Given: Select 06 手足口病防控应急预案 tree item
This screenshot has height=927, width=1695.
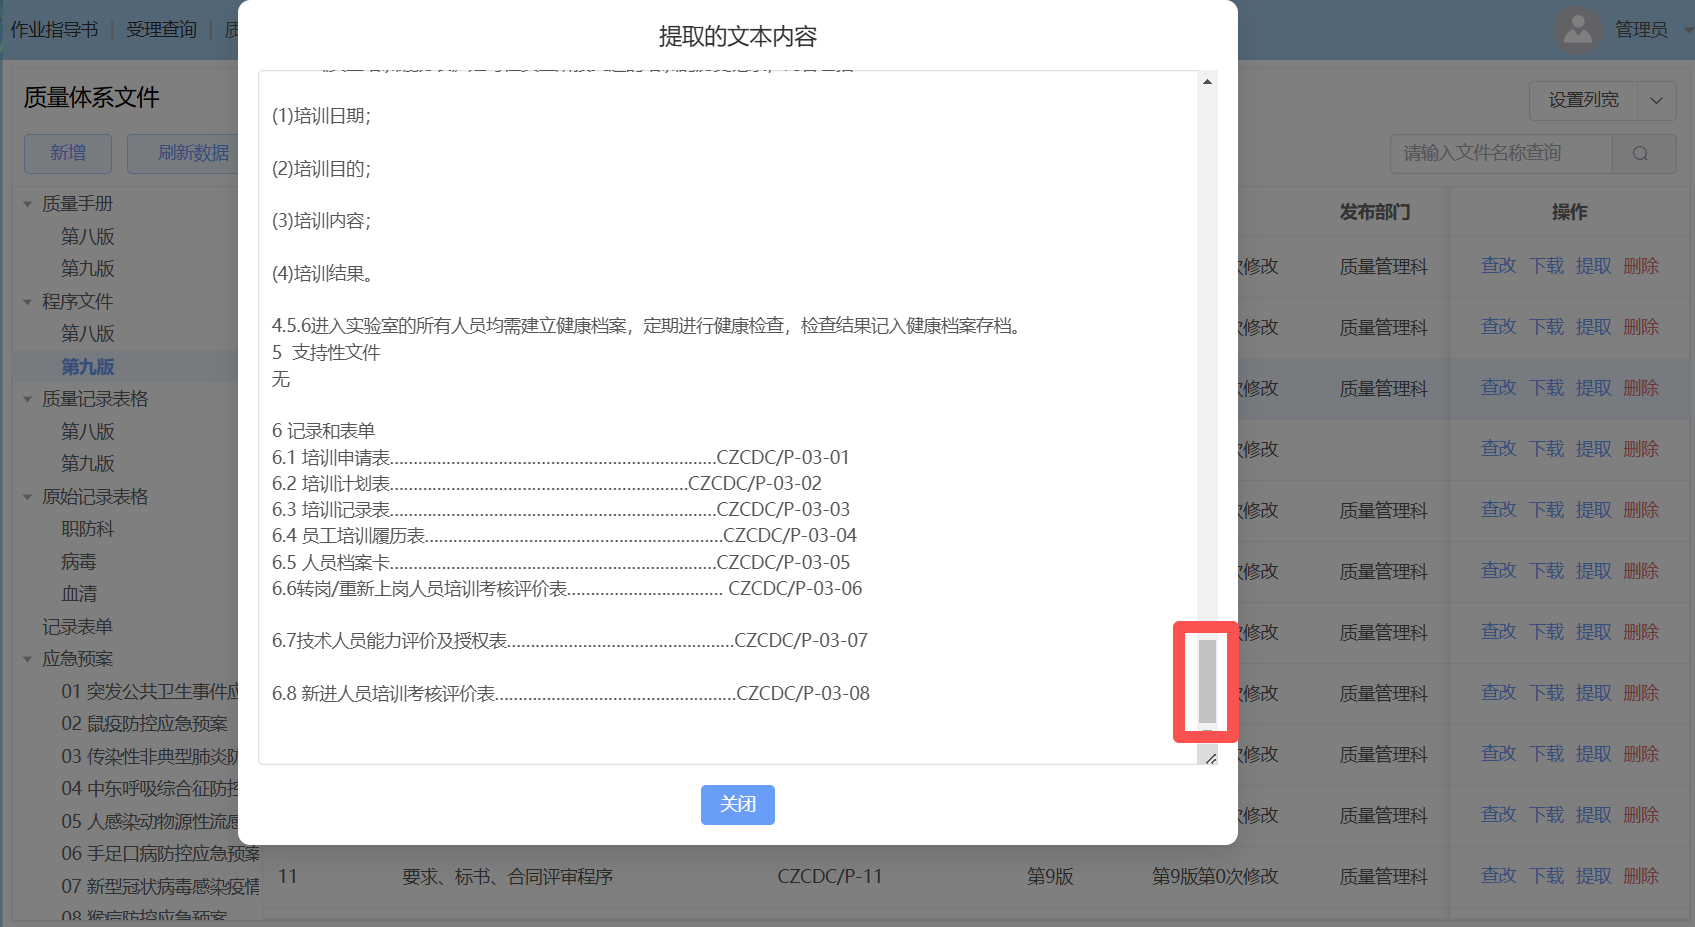Looking at the screenshot, I should pos(160,853).
